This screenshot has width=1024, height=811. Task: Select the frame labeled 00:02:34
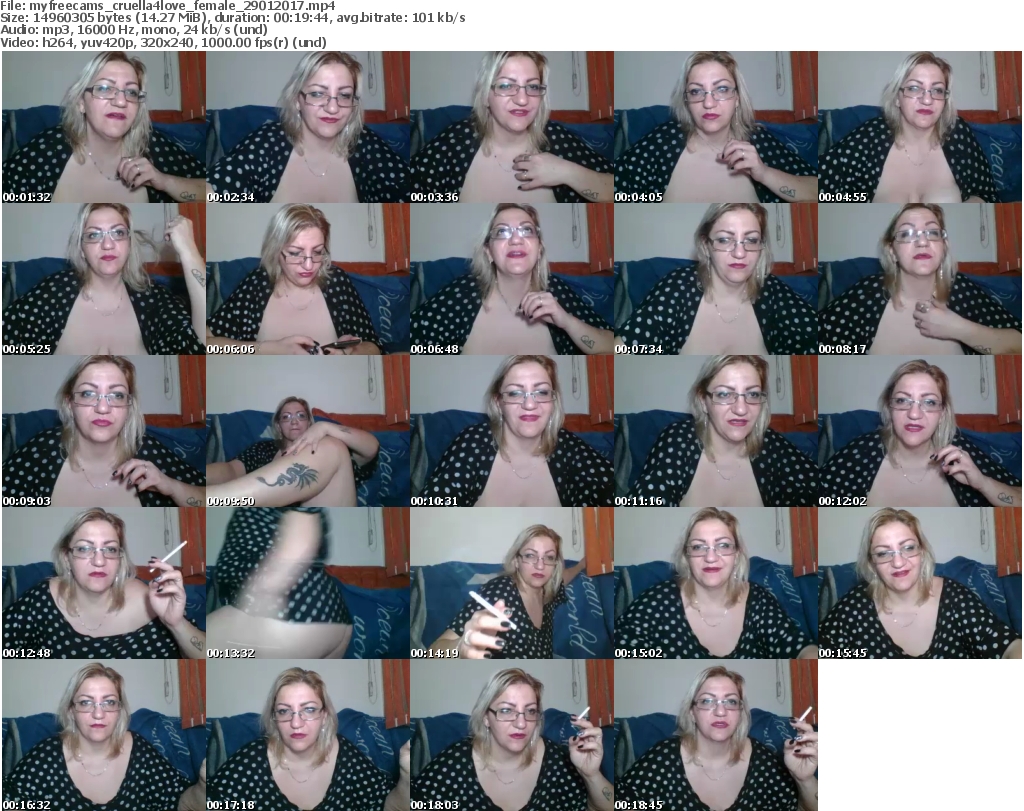pos(307,127)
